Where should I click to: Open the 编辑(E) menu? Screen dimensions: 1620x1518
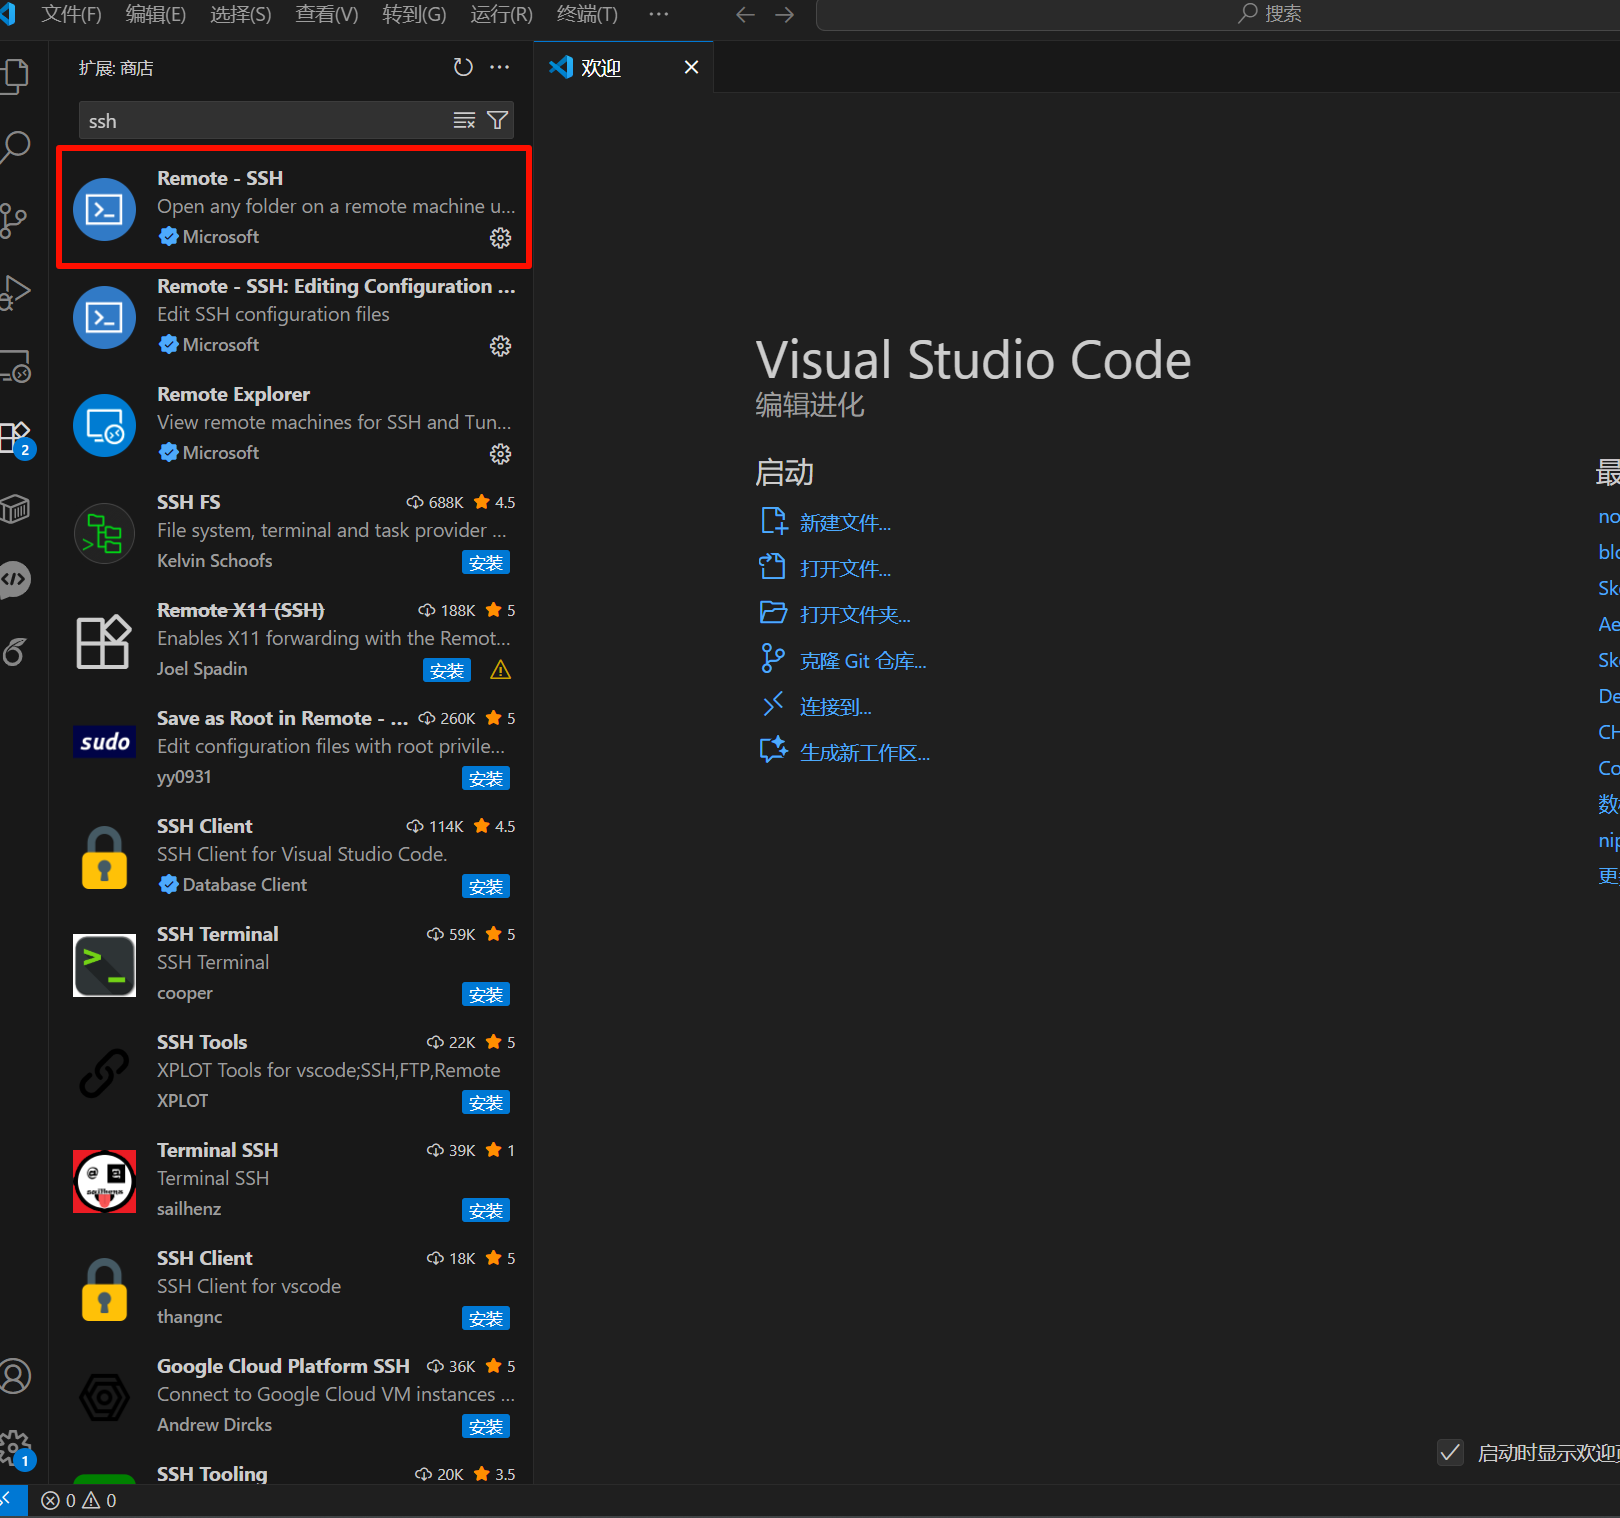click(156, 14)
